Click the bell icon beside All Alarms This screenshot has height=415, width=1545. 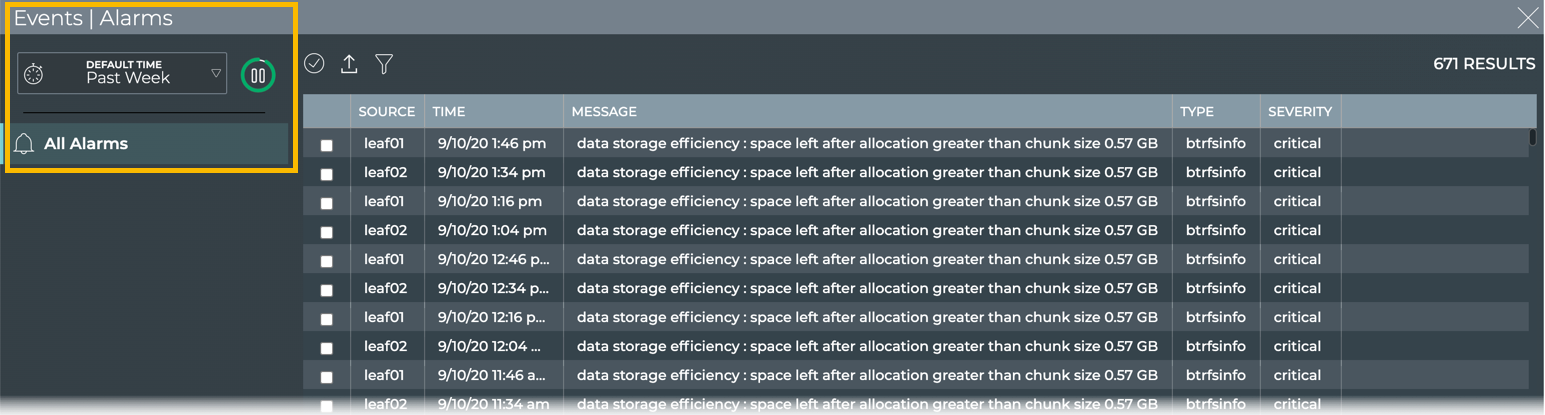click(25, 144)
